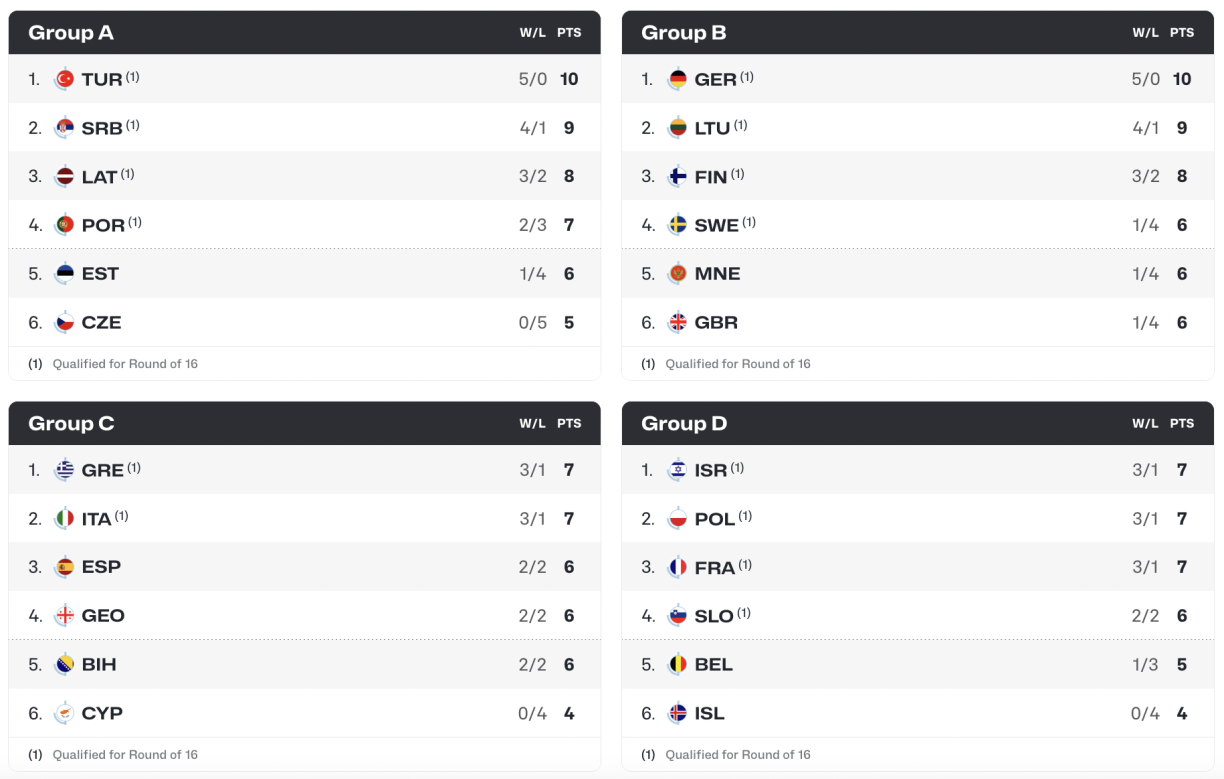
Task: Click the Georgia flag icon
Action: [65, 616]
